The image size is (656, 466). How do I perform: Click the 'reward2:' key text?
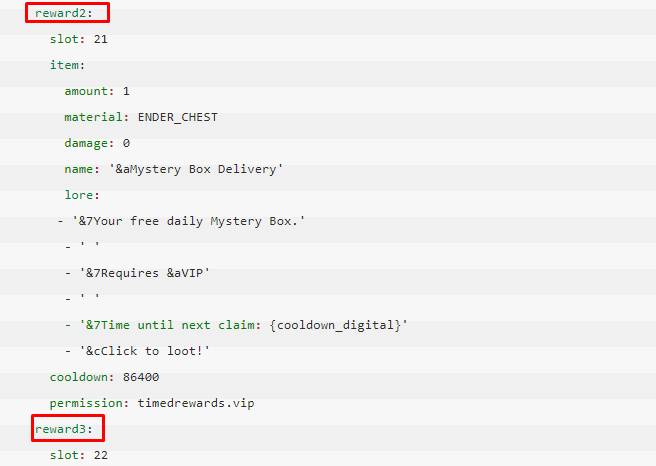point(64,13)
